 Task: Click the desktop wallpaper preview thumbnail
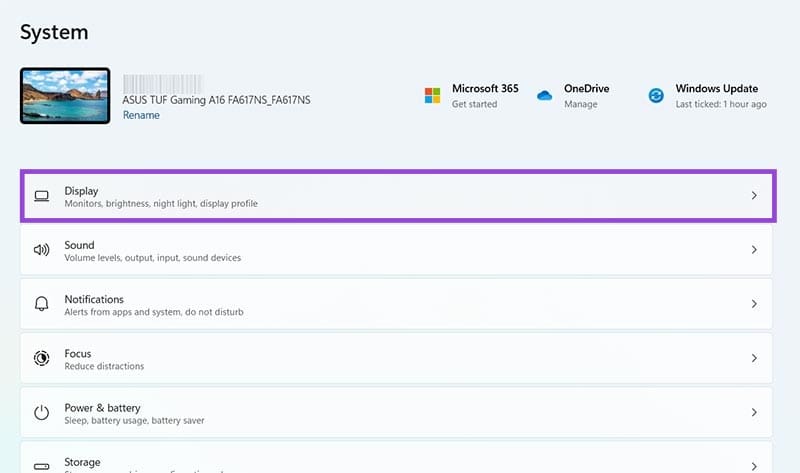pos(65,96)
